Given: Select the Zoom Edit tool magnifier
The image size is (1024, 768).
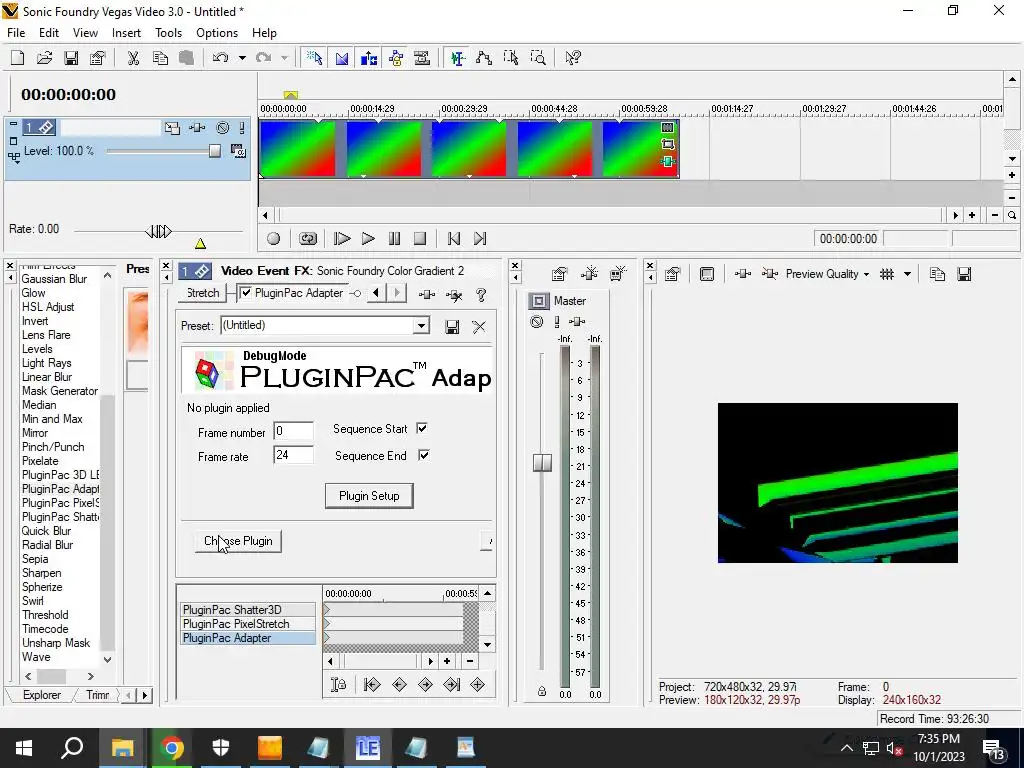Looking at the screenshot, I should pyautogui.click(x=538, y=58).
